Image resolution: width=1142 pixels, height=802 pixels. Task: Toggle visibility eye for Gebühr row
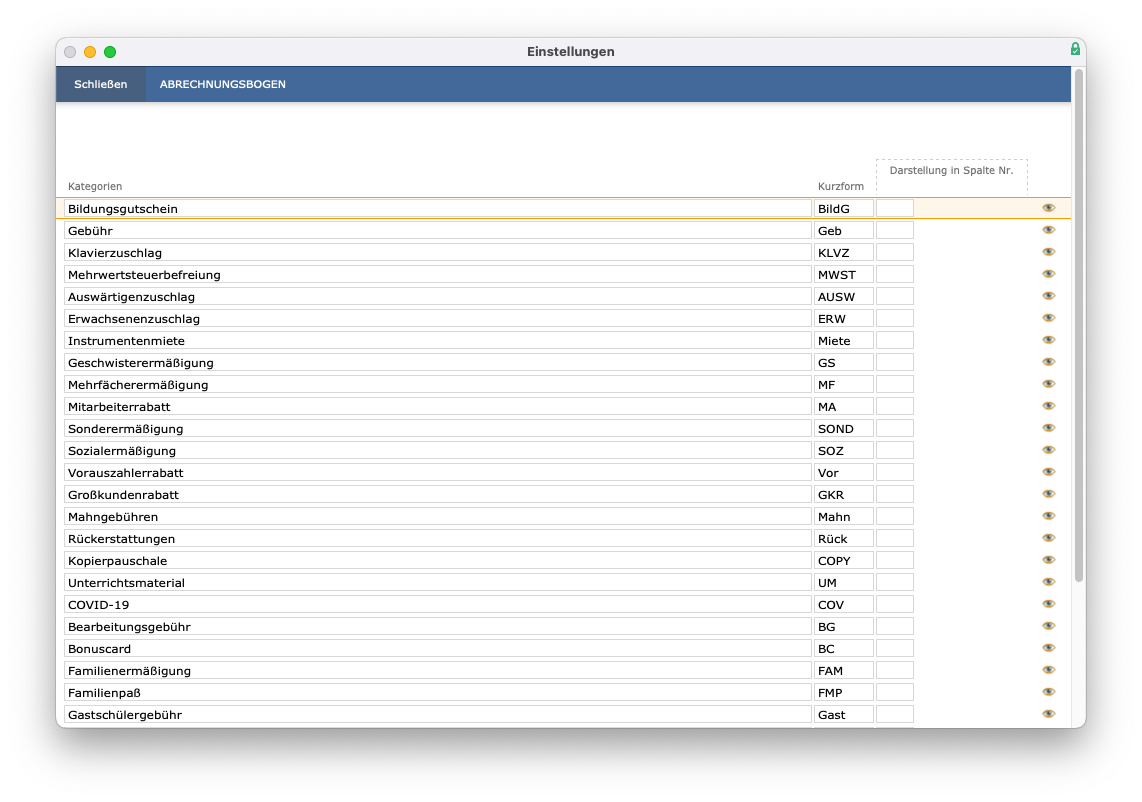(x=1049, y=230)
